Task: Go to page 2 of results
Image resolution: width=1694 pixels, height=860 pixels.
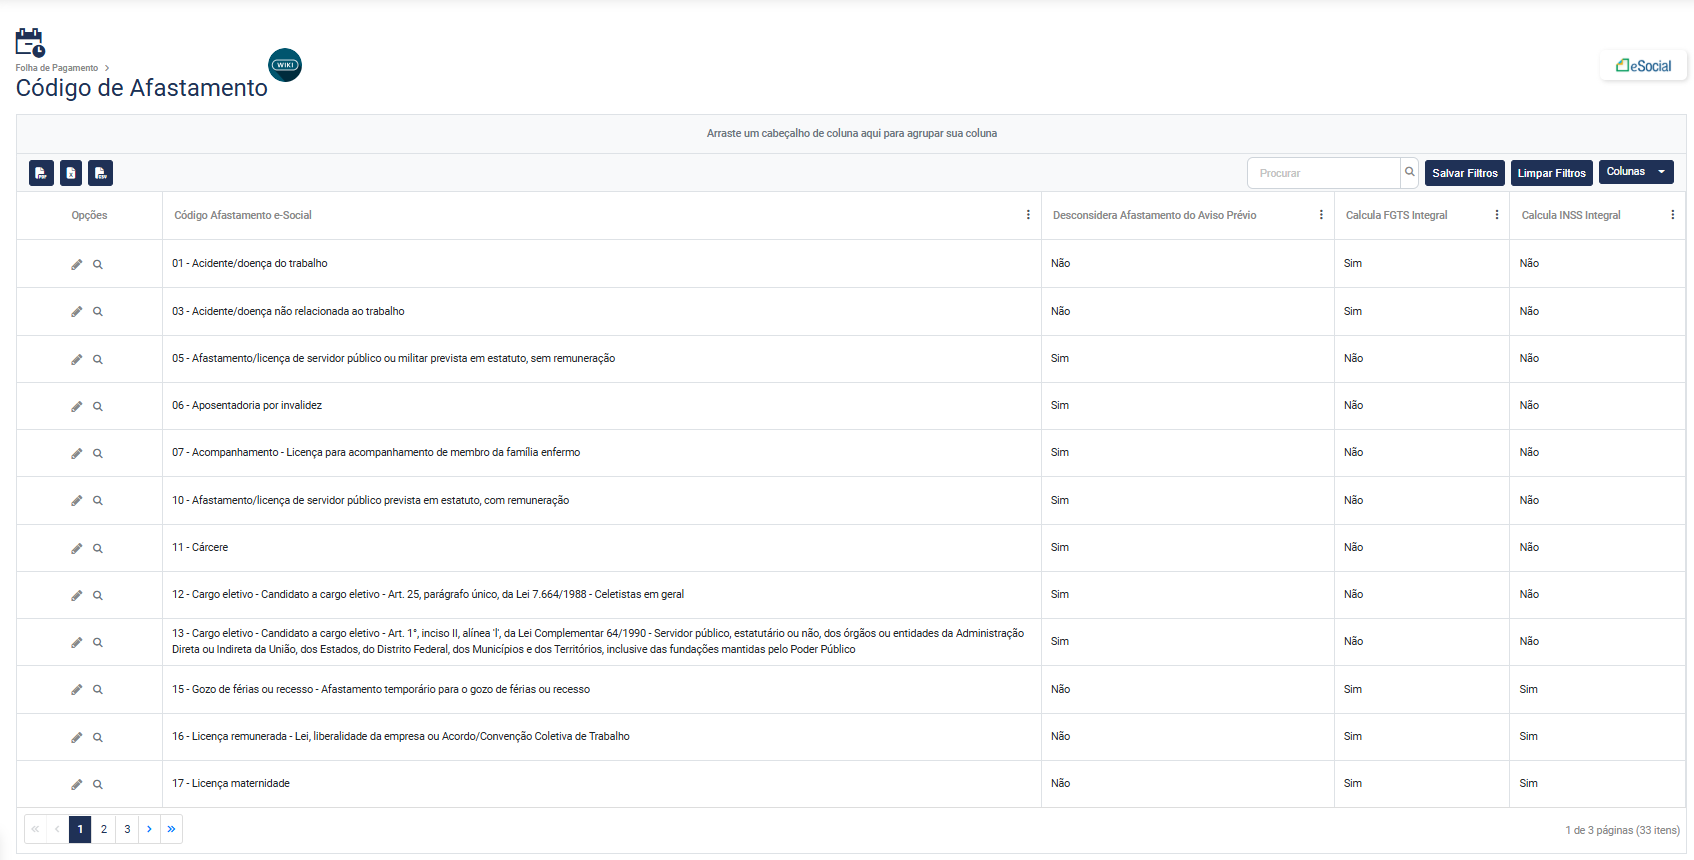Action: (x=104, y=829)
